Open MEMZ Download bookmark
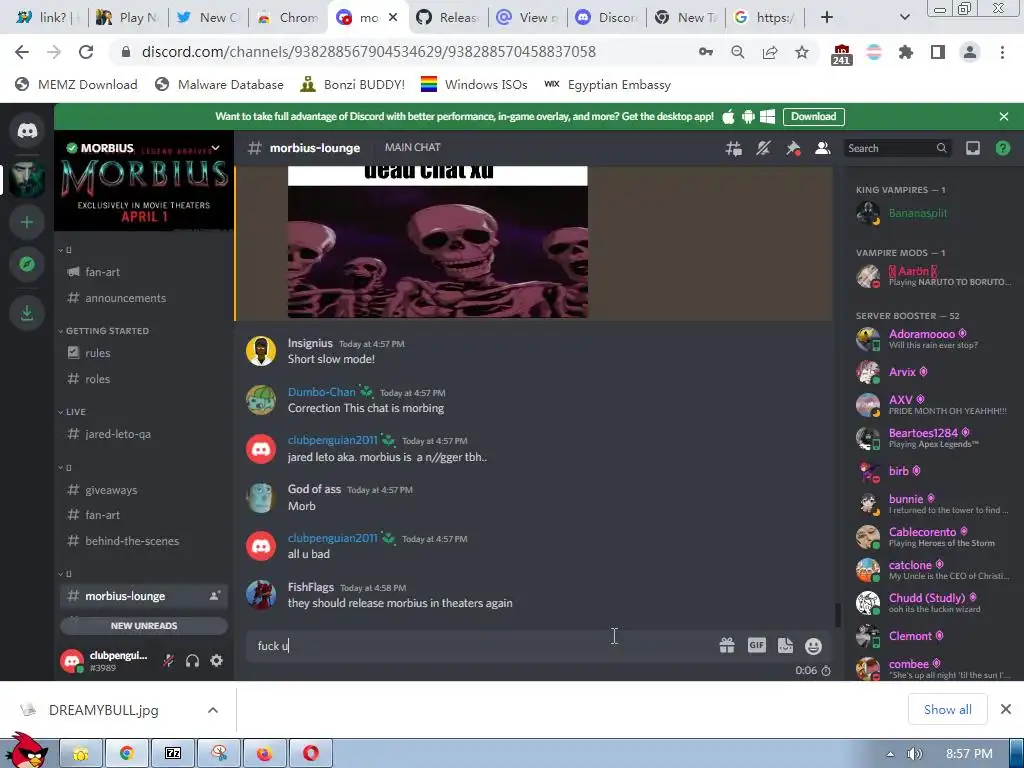Viewport: 1024px width, 768px height. [x=76, y=85]
